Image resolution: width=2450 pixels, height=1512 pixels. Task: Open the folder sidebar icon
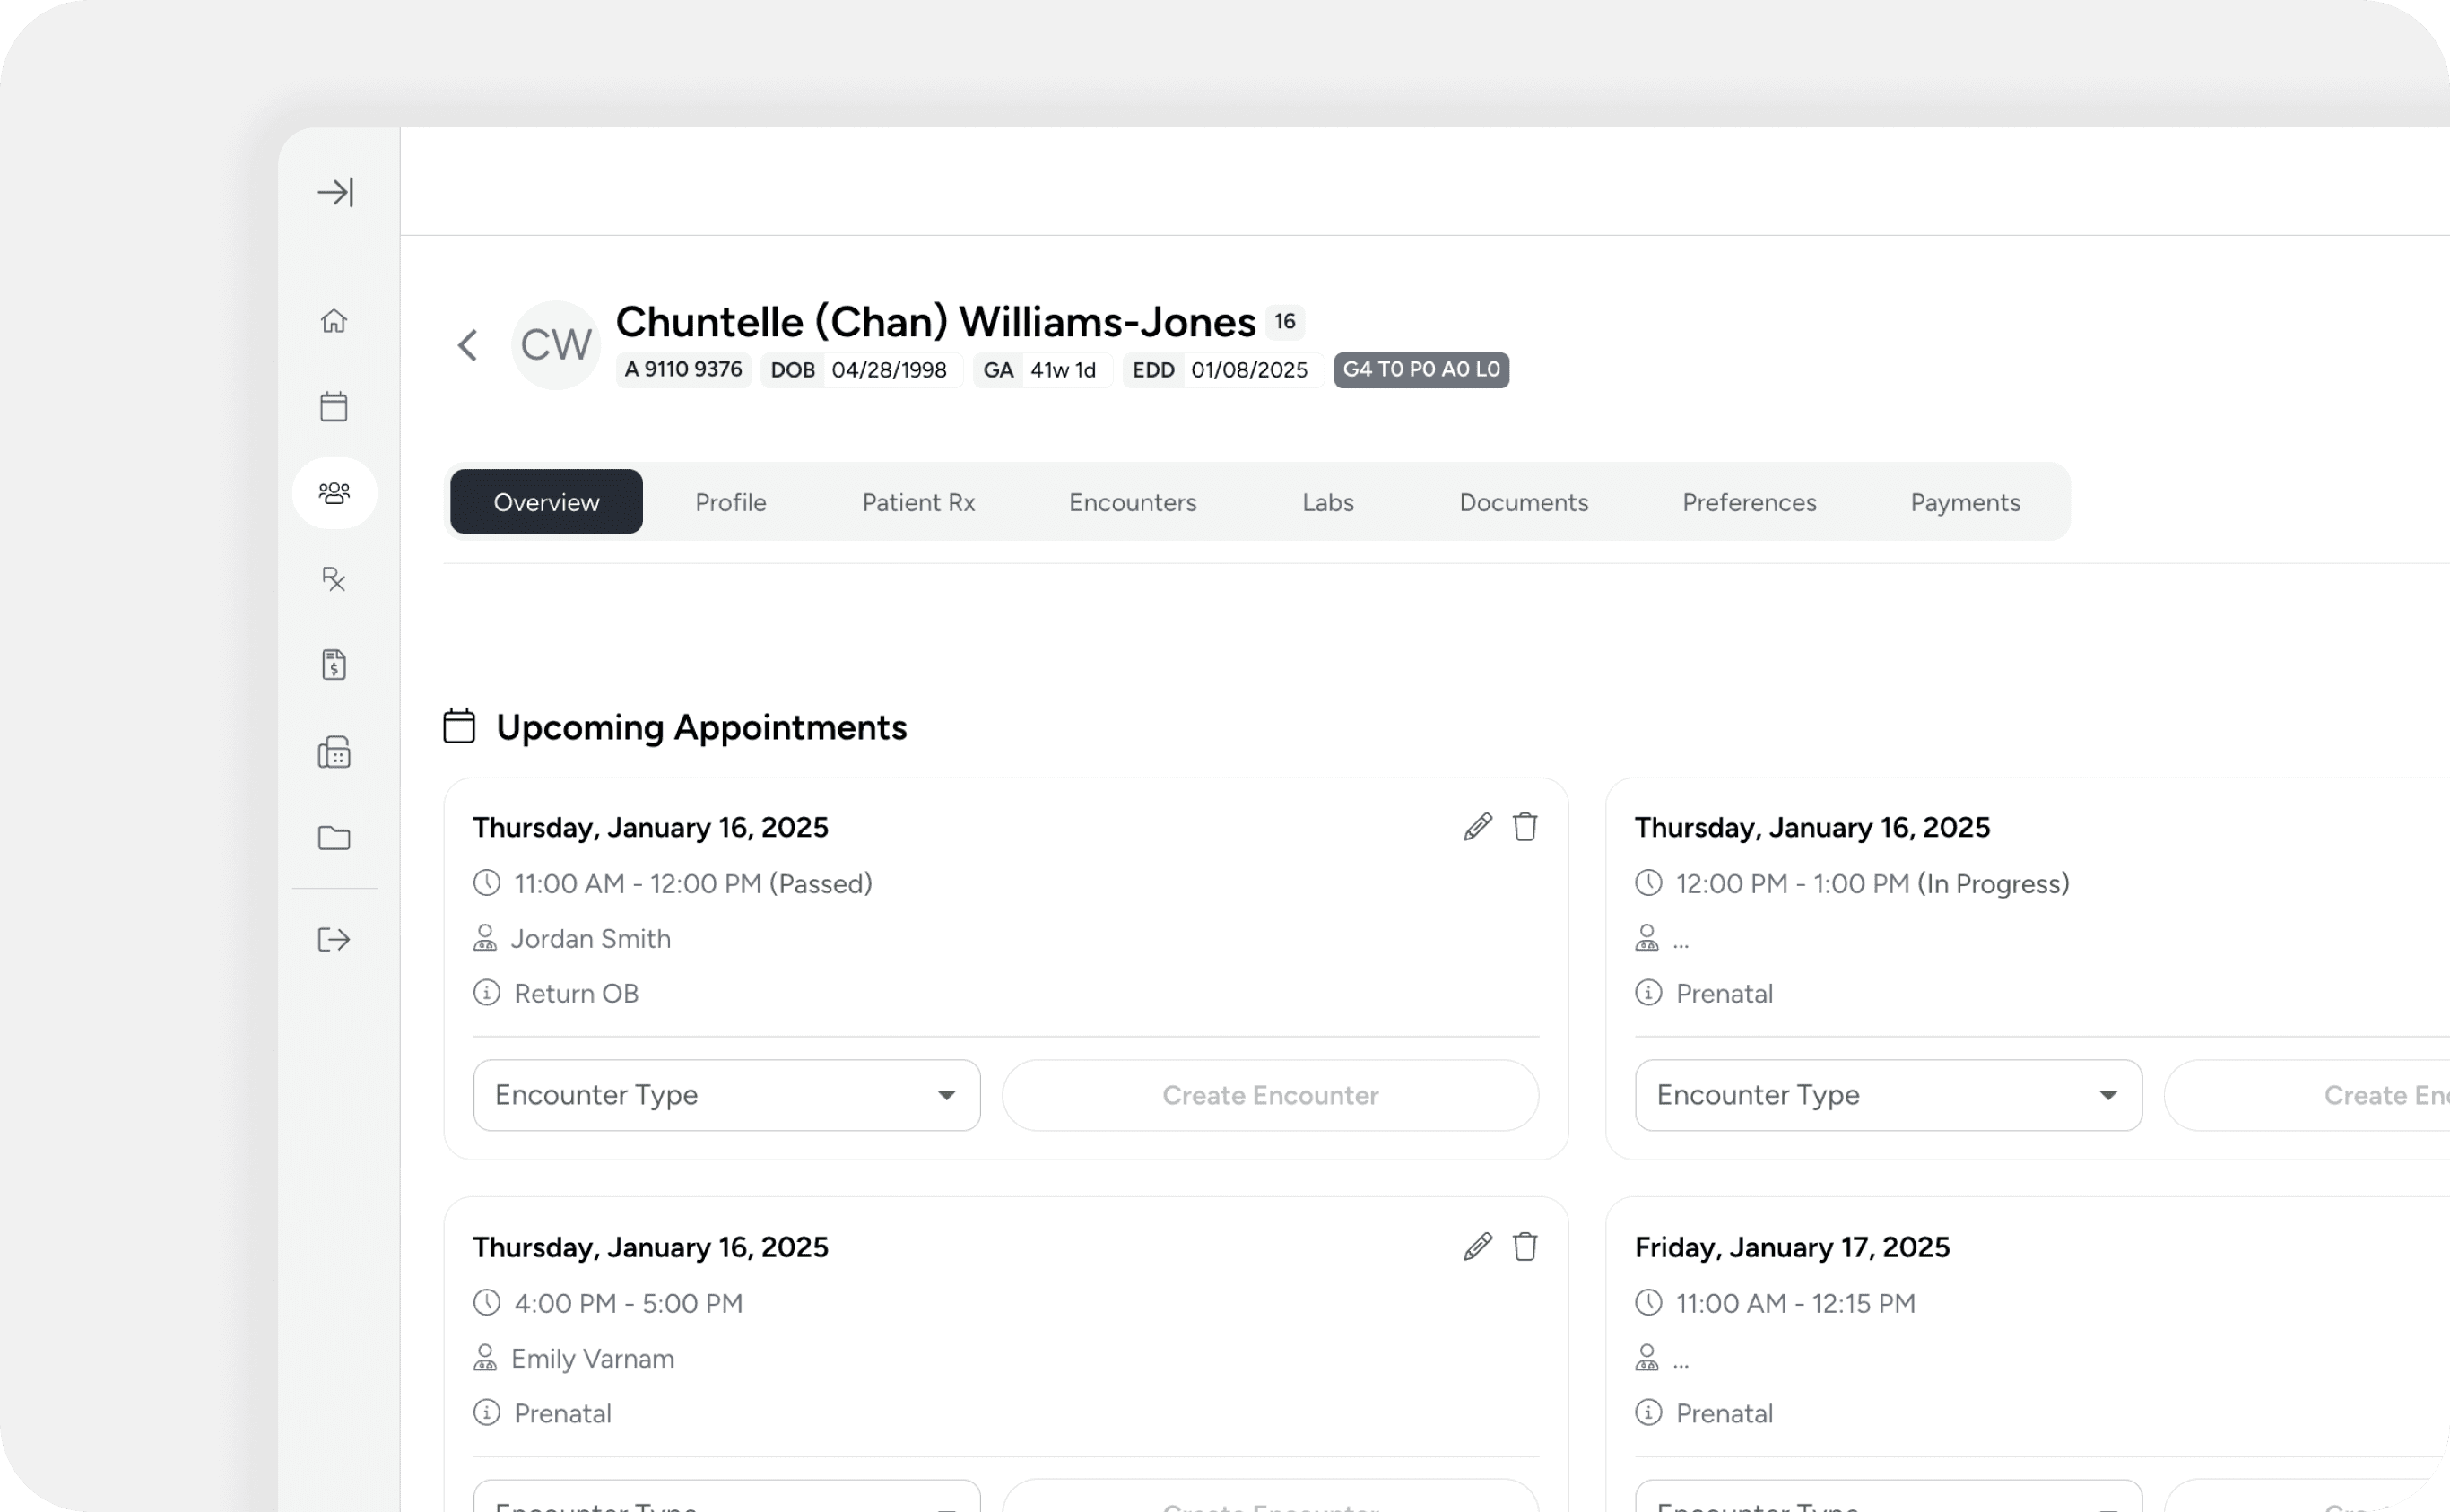334,838
